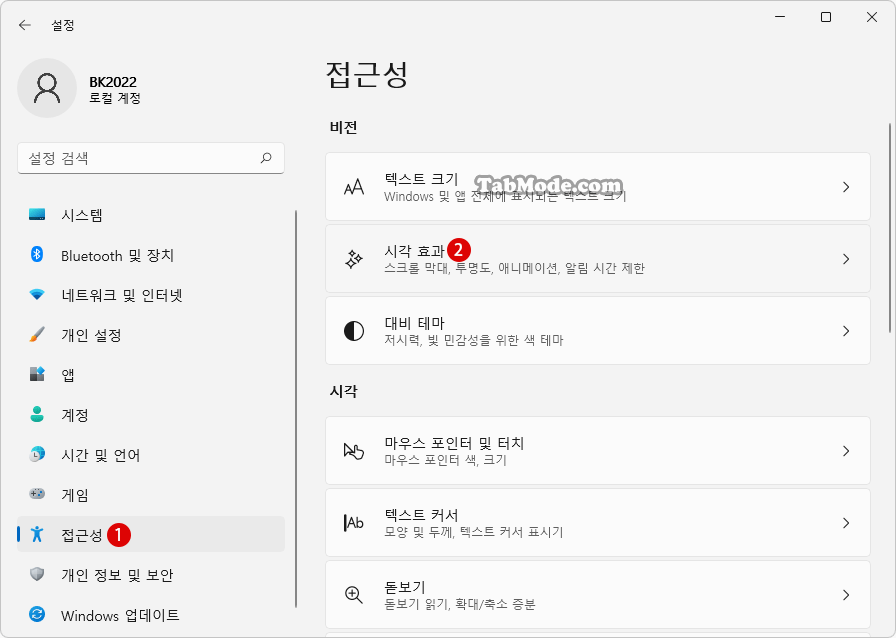Click the 계정 person icon

coord(37,414)
